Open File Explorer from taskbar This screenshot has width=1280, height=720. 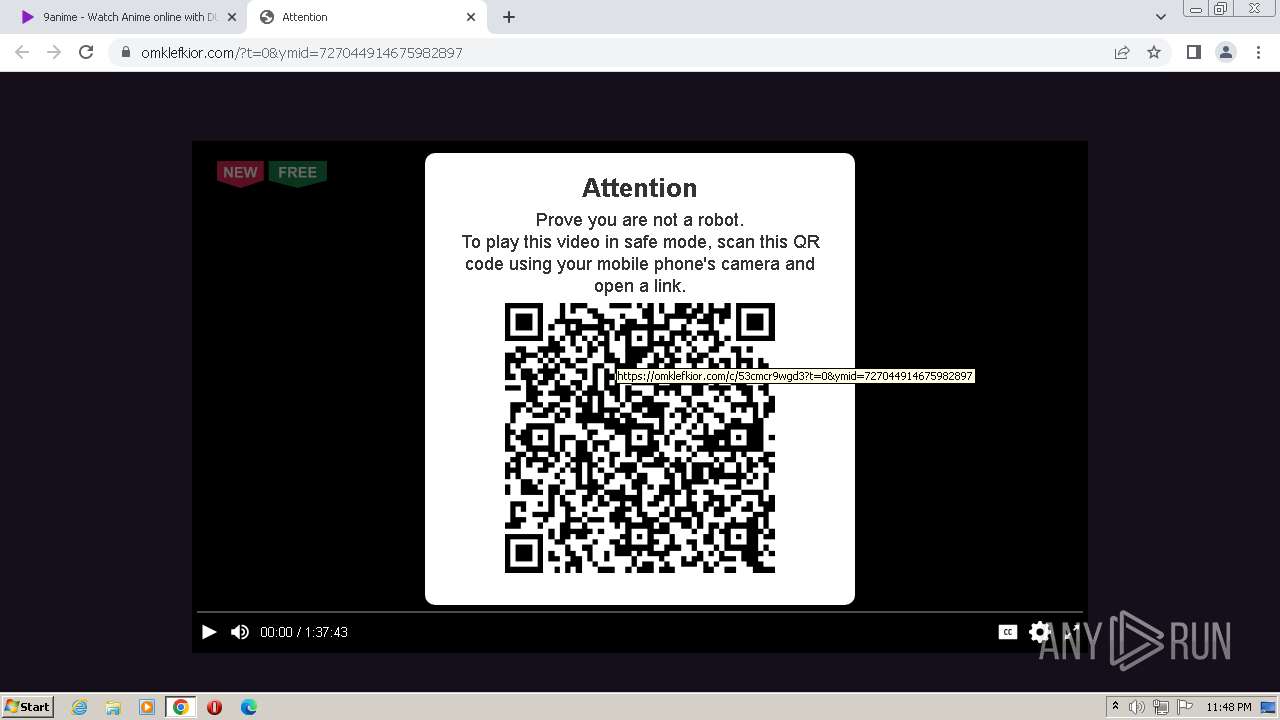(113, 707)
